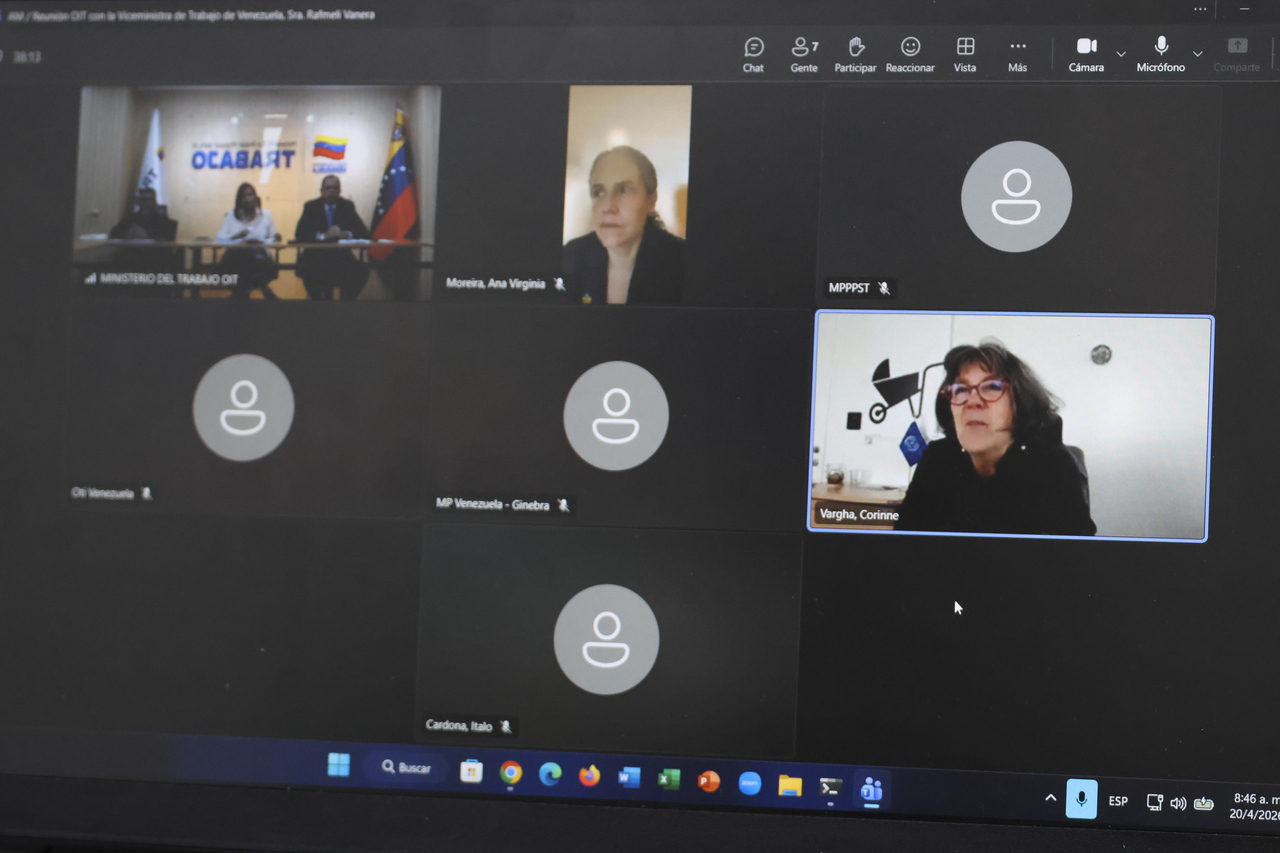
Task: Open Excel from the taskbar
Action: pyautogui.click(x=669, y=779)
